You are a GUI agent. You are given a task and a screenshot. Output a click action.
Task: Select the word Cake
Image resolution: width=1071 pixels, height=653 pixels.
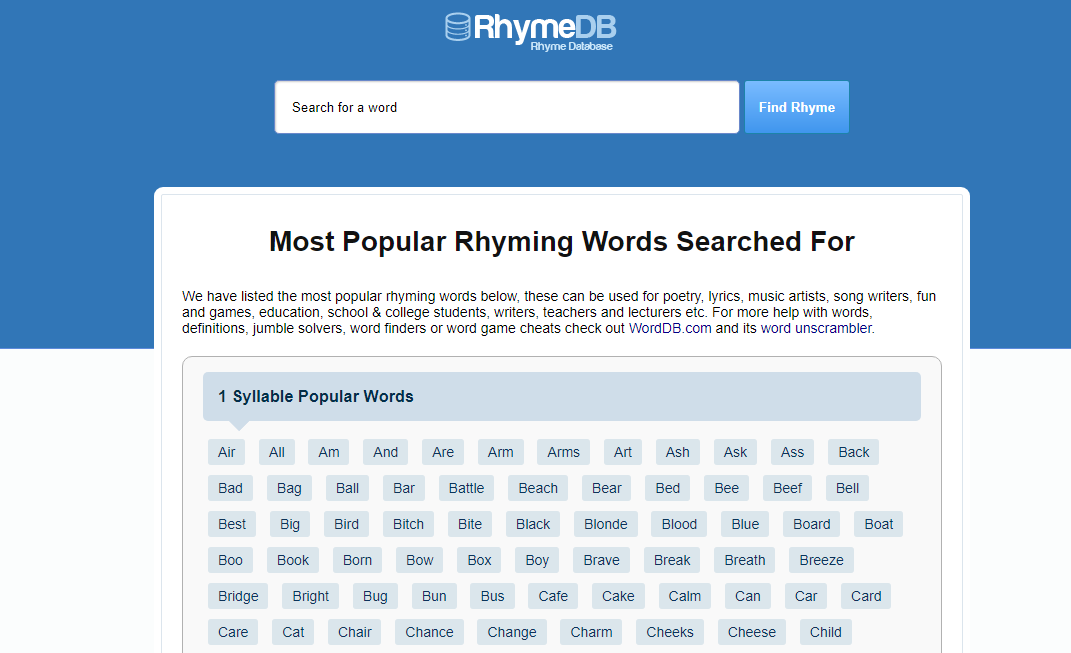click(x=618, y=596)
